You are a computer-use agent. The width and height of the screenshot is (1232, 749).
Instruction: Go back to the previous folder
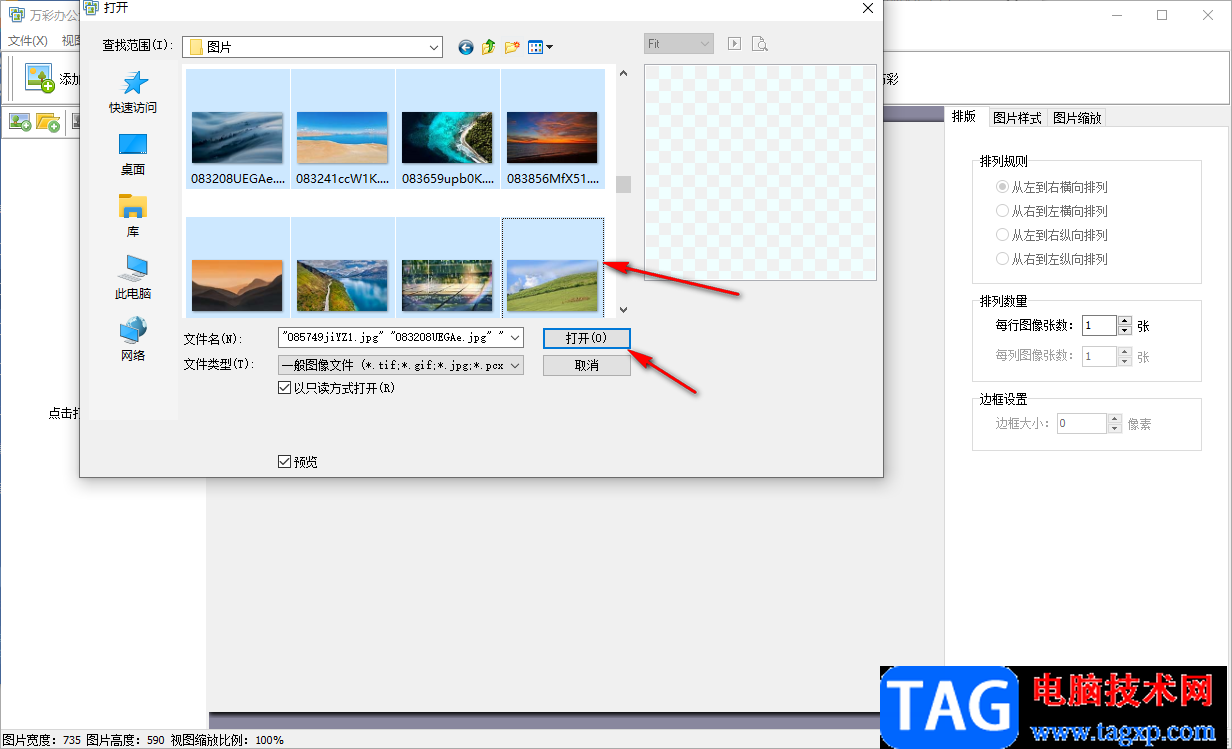(x=466, y=47)
